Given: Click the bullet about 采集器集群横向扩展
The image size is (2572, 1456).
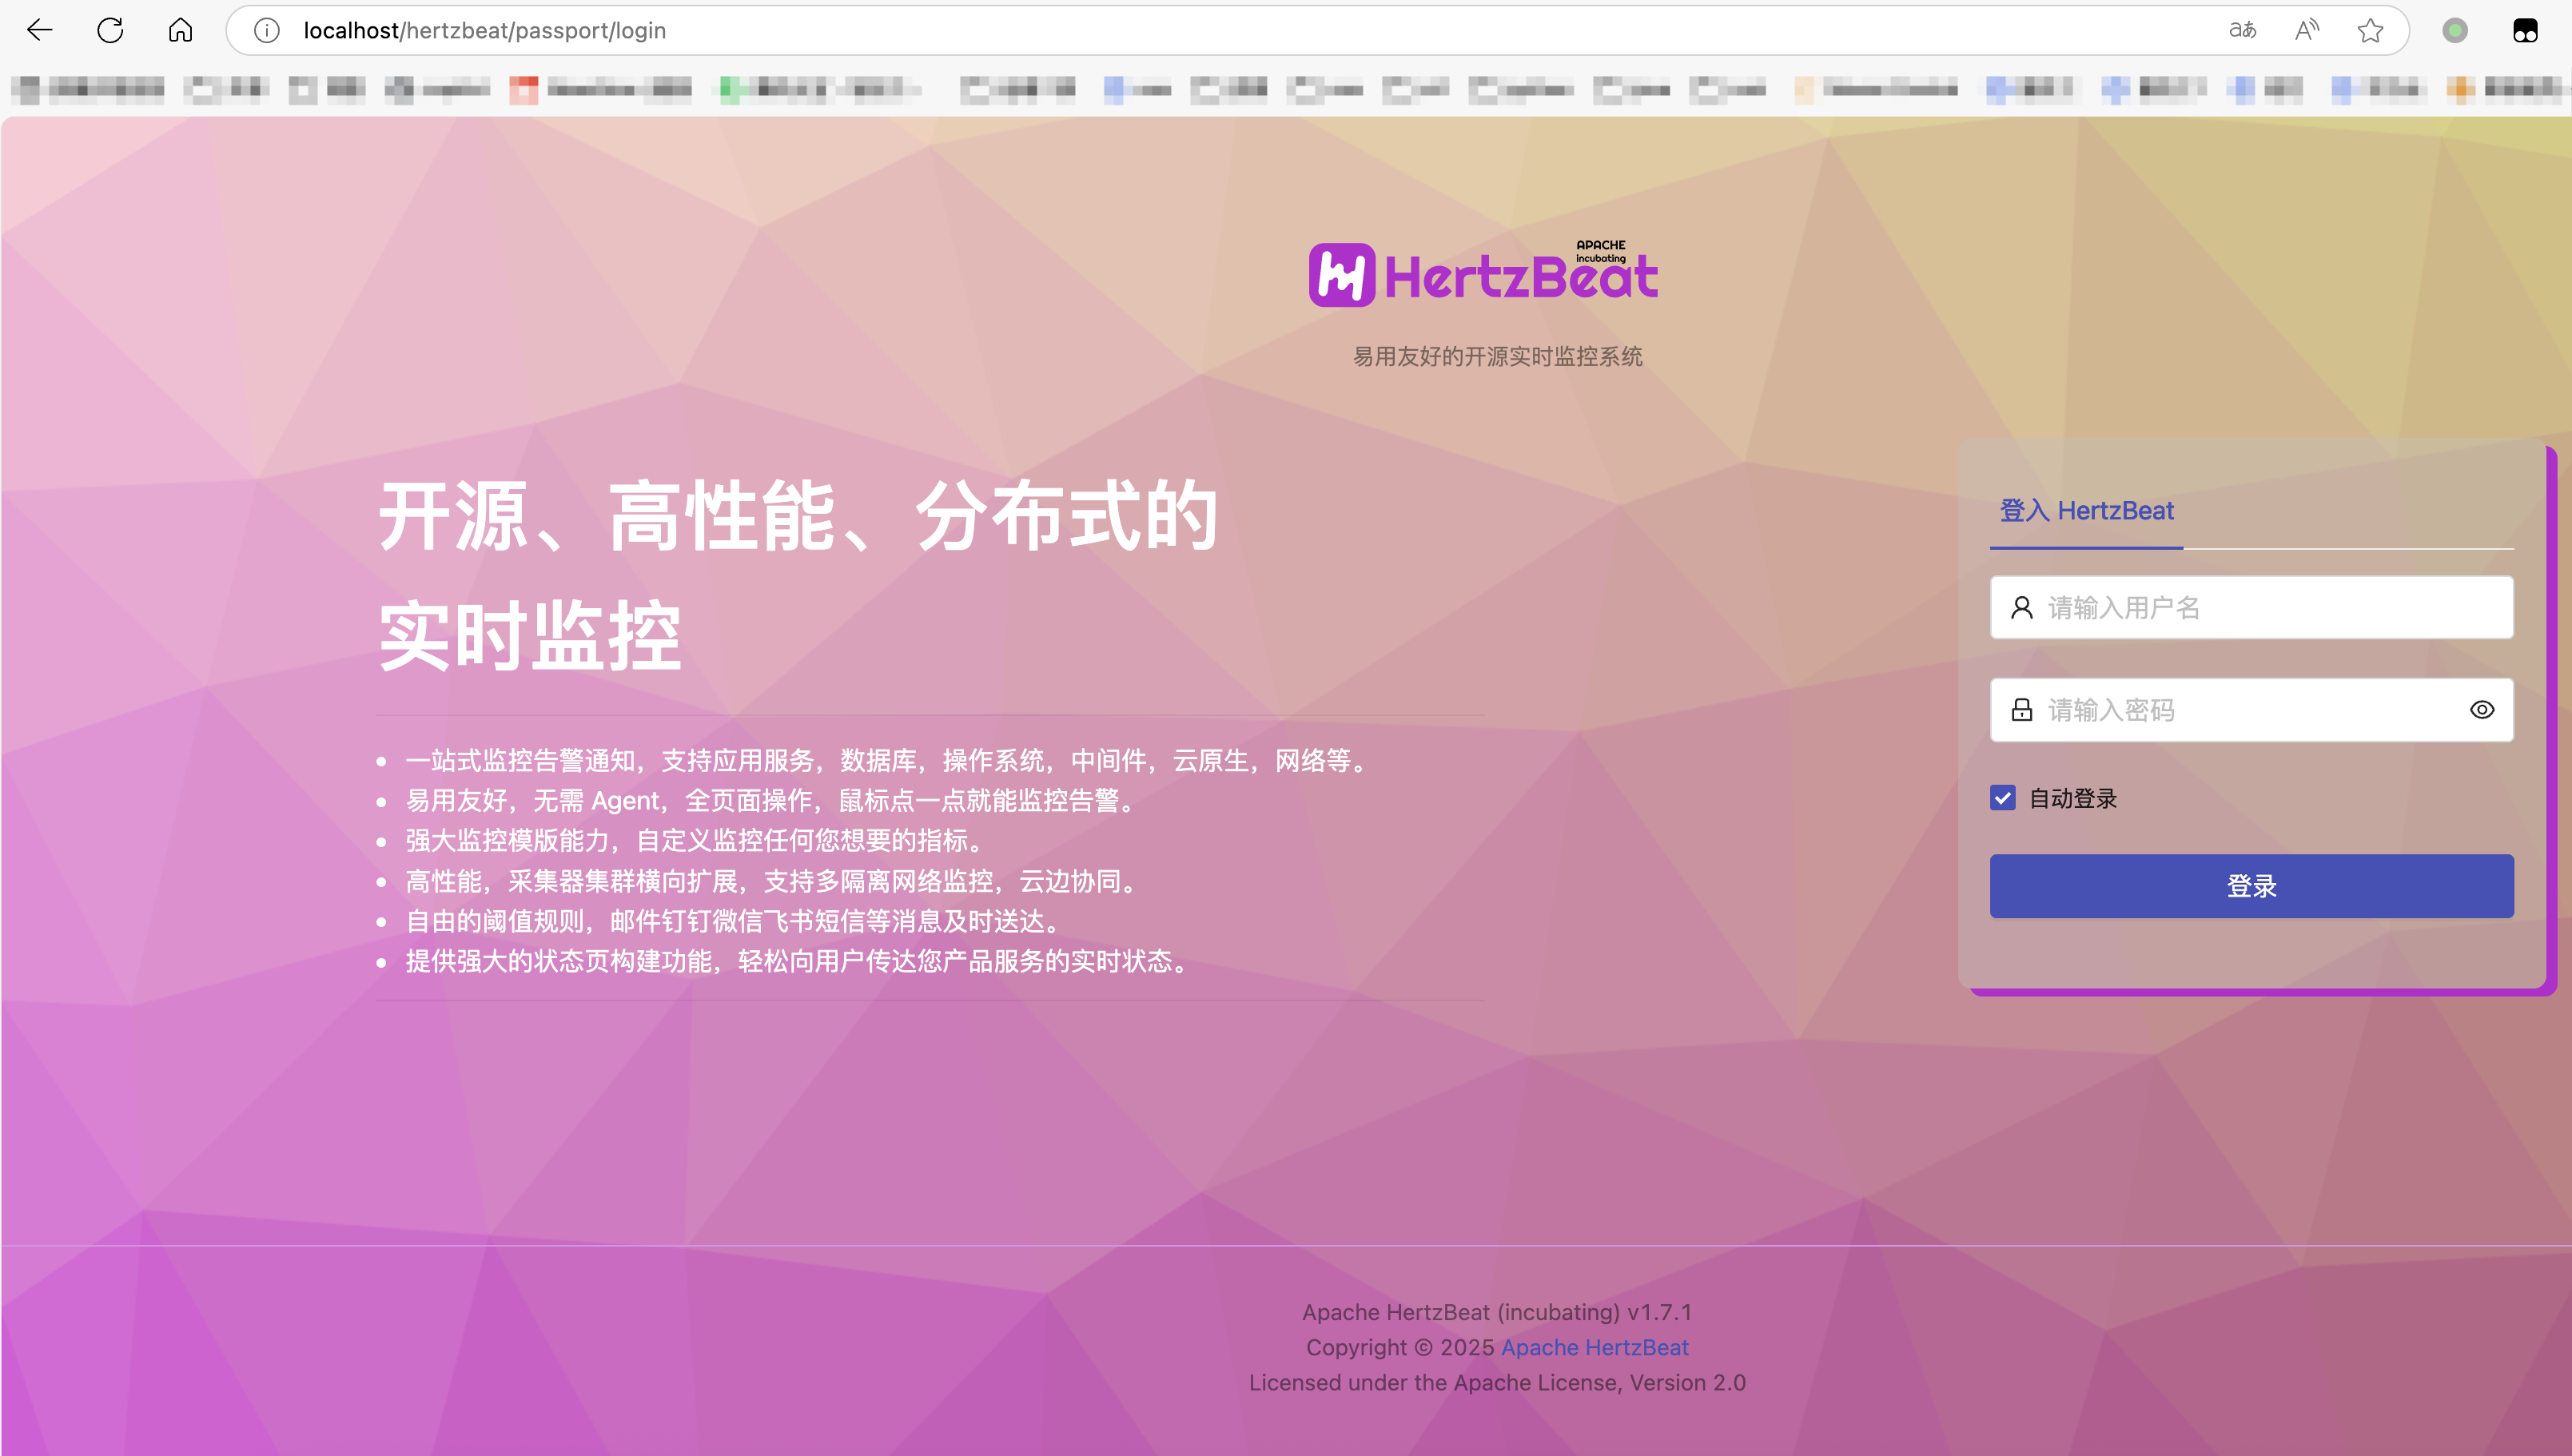Looking at the screenshot, I should (x=771, y=881).
